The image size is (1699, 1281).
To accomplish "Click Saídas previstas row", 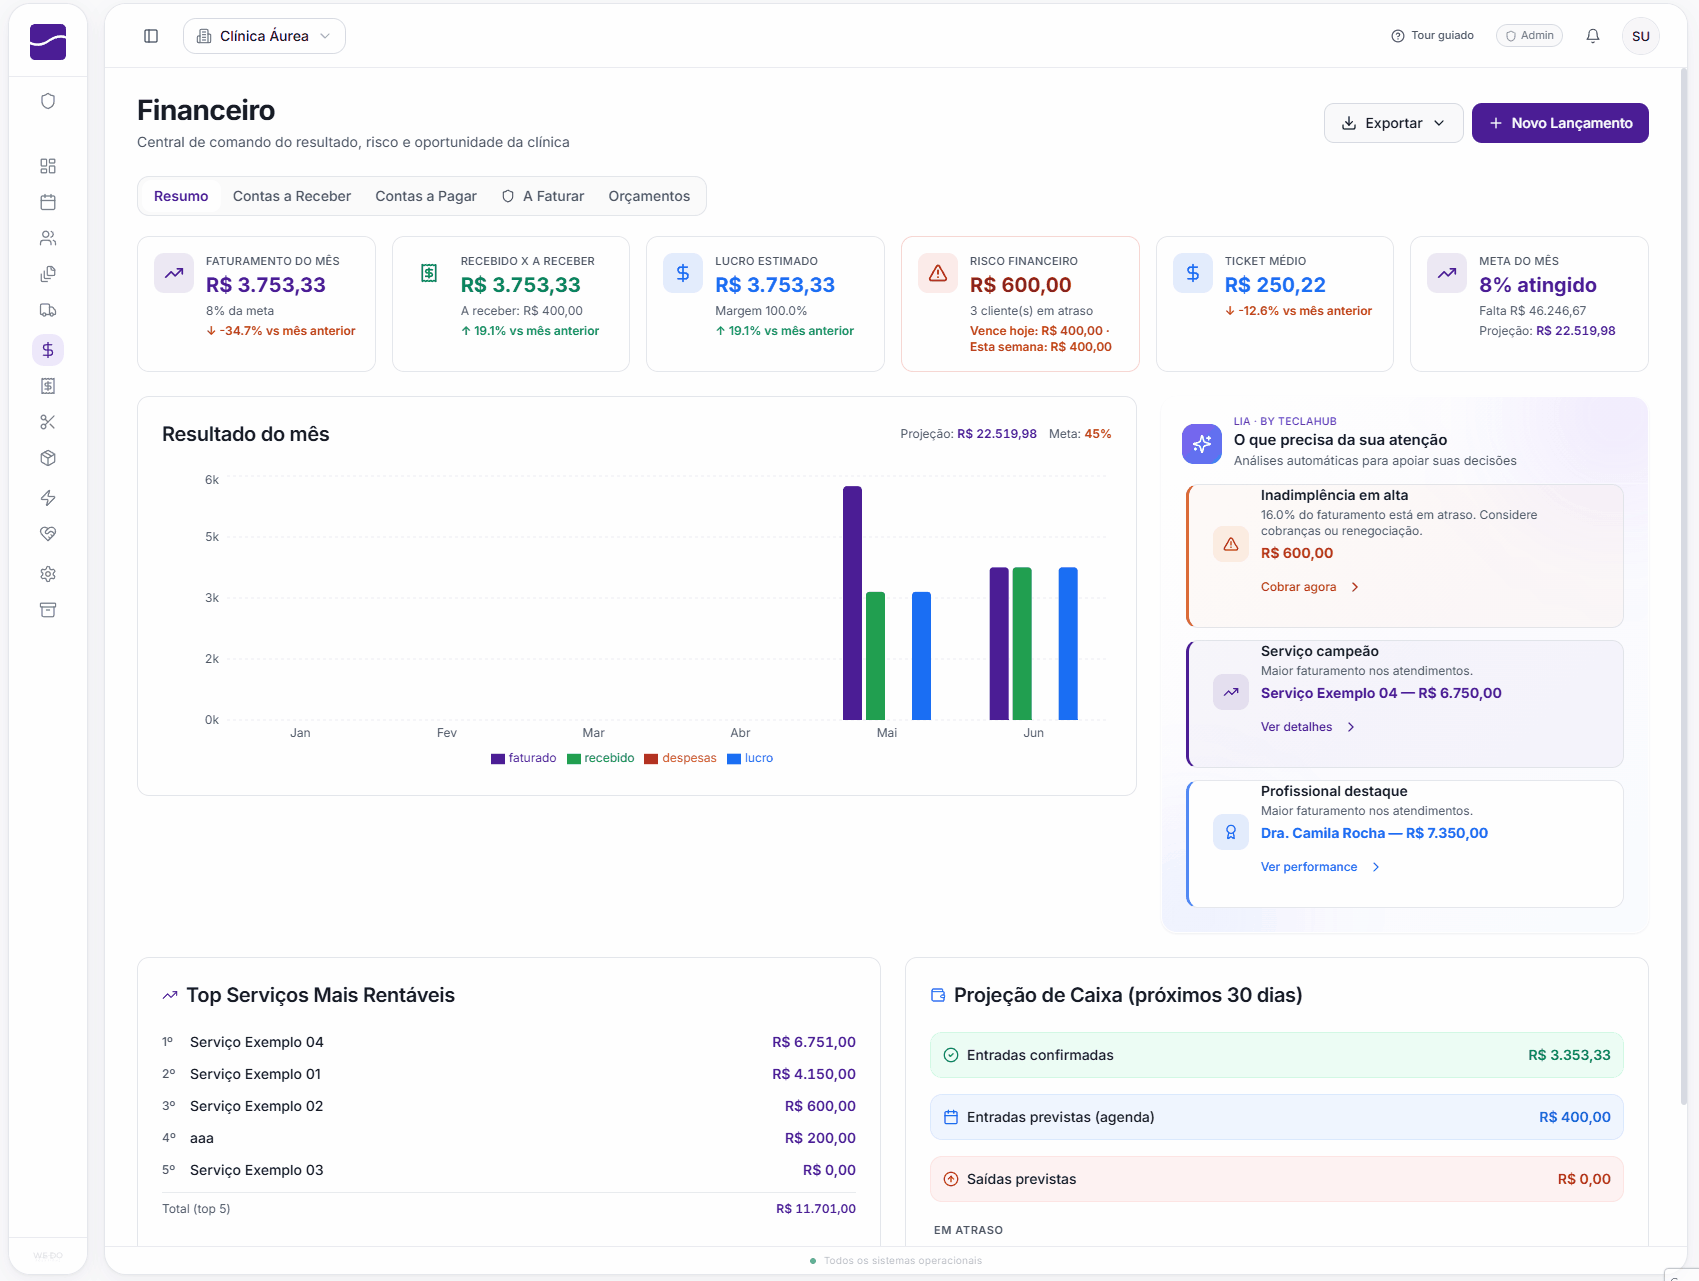I will (1276, 1179).
